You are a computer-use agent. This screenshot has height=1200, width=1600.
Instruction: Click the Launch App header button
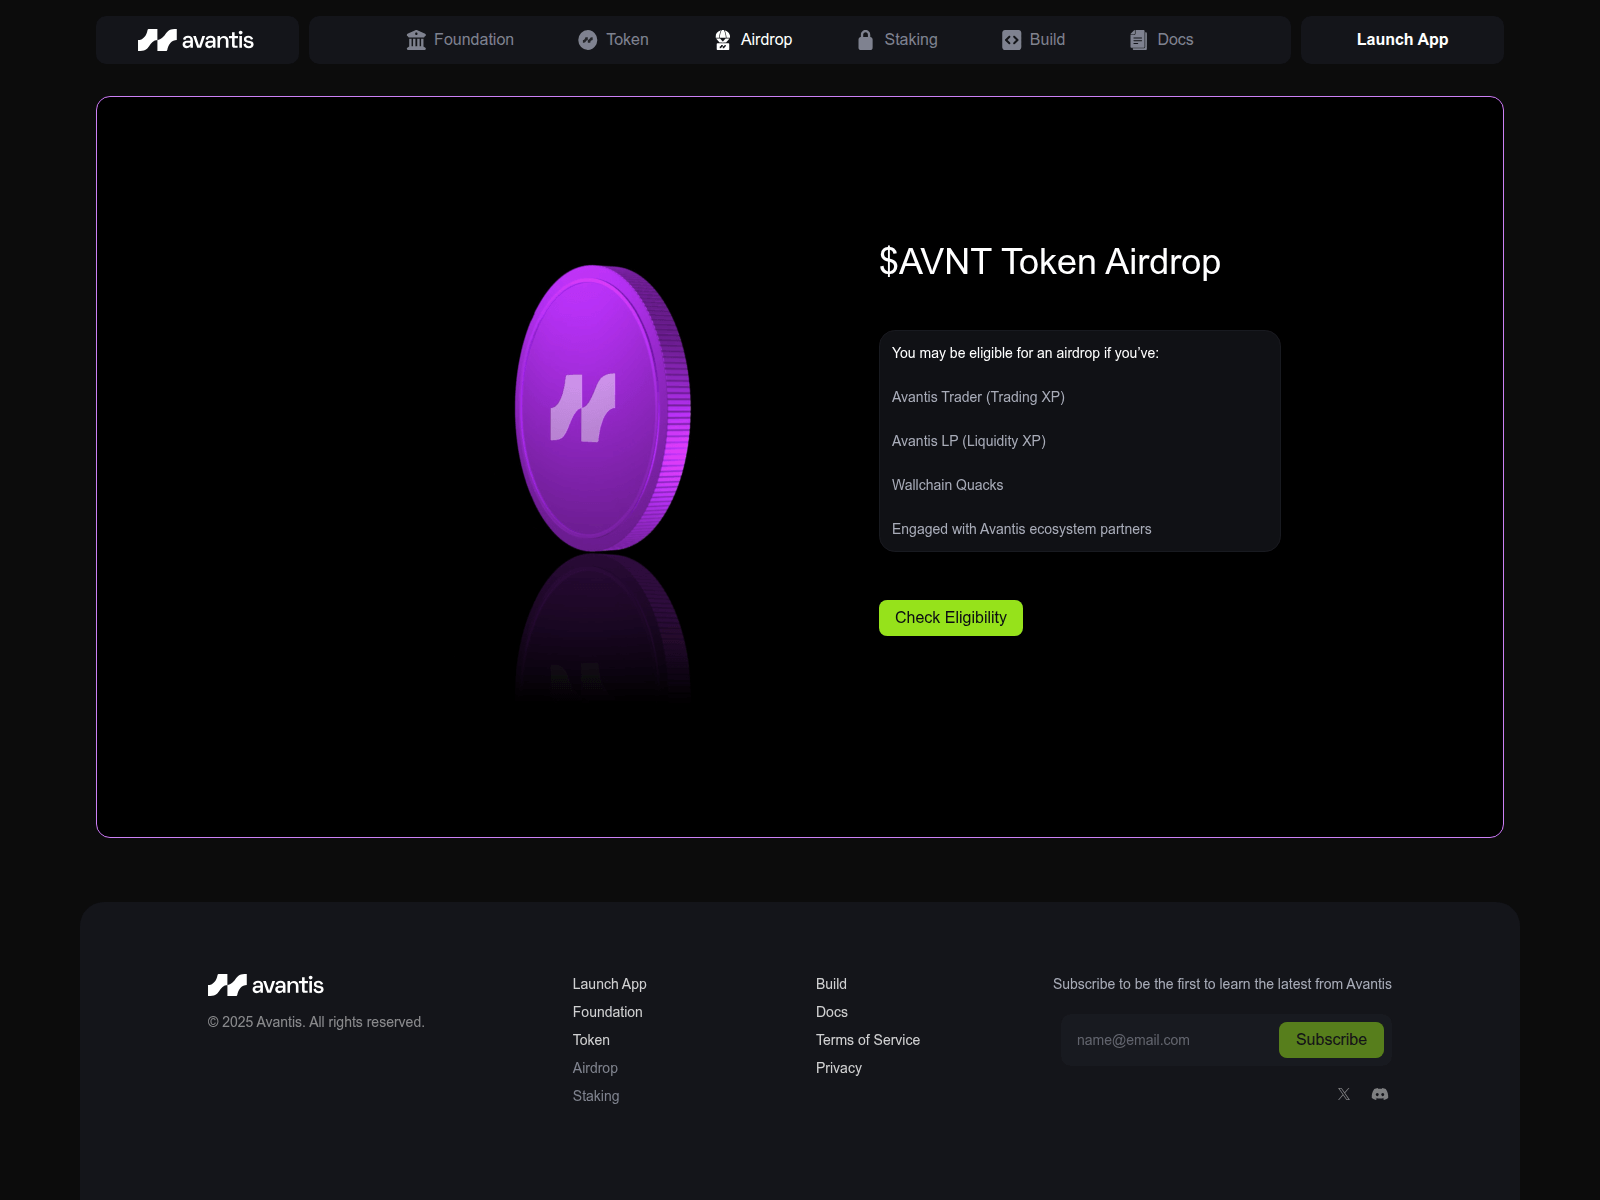(x=1402, y=40)
